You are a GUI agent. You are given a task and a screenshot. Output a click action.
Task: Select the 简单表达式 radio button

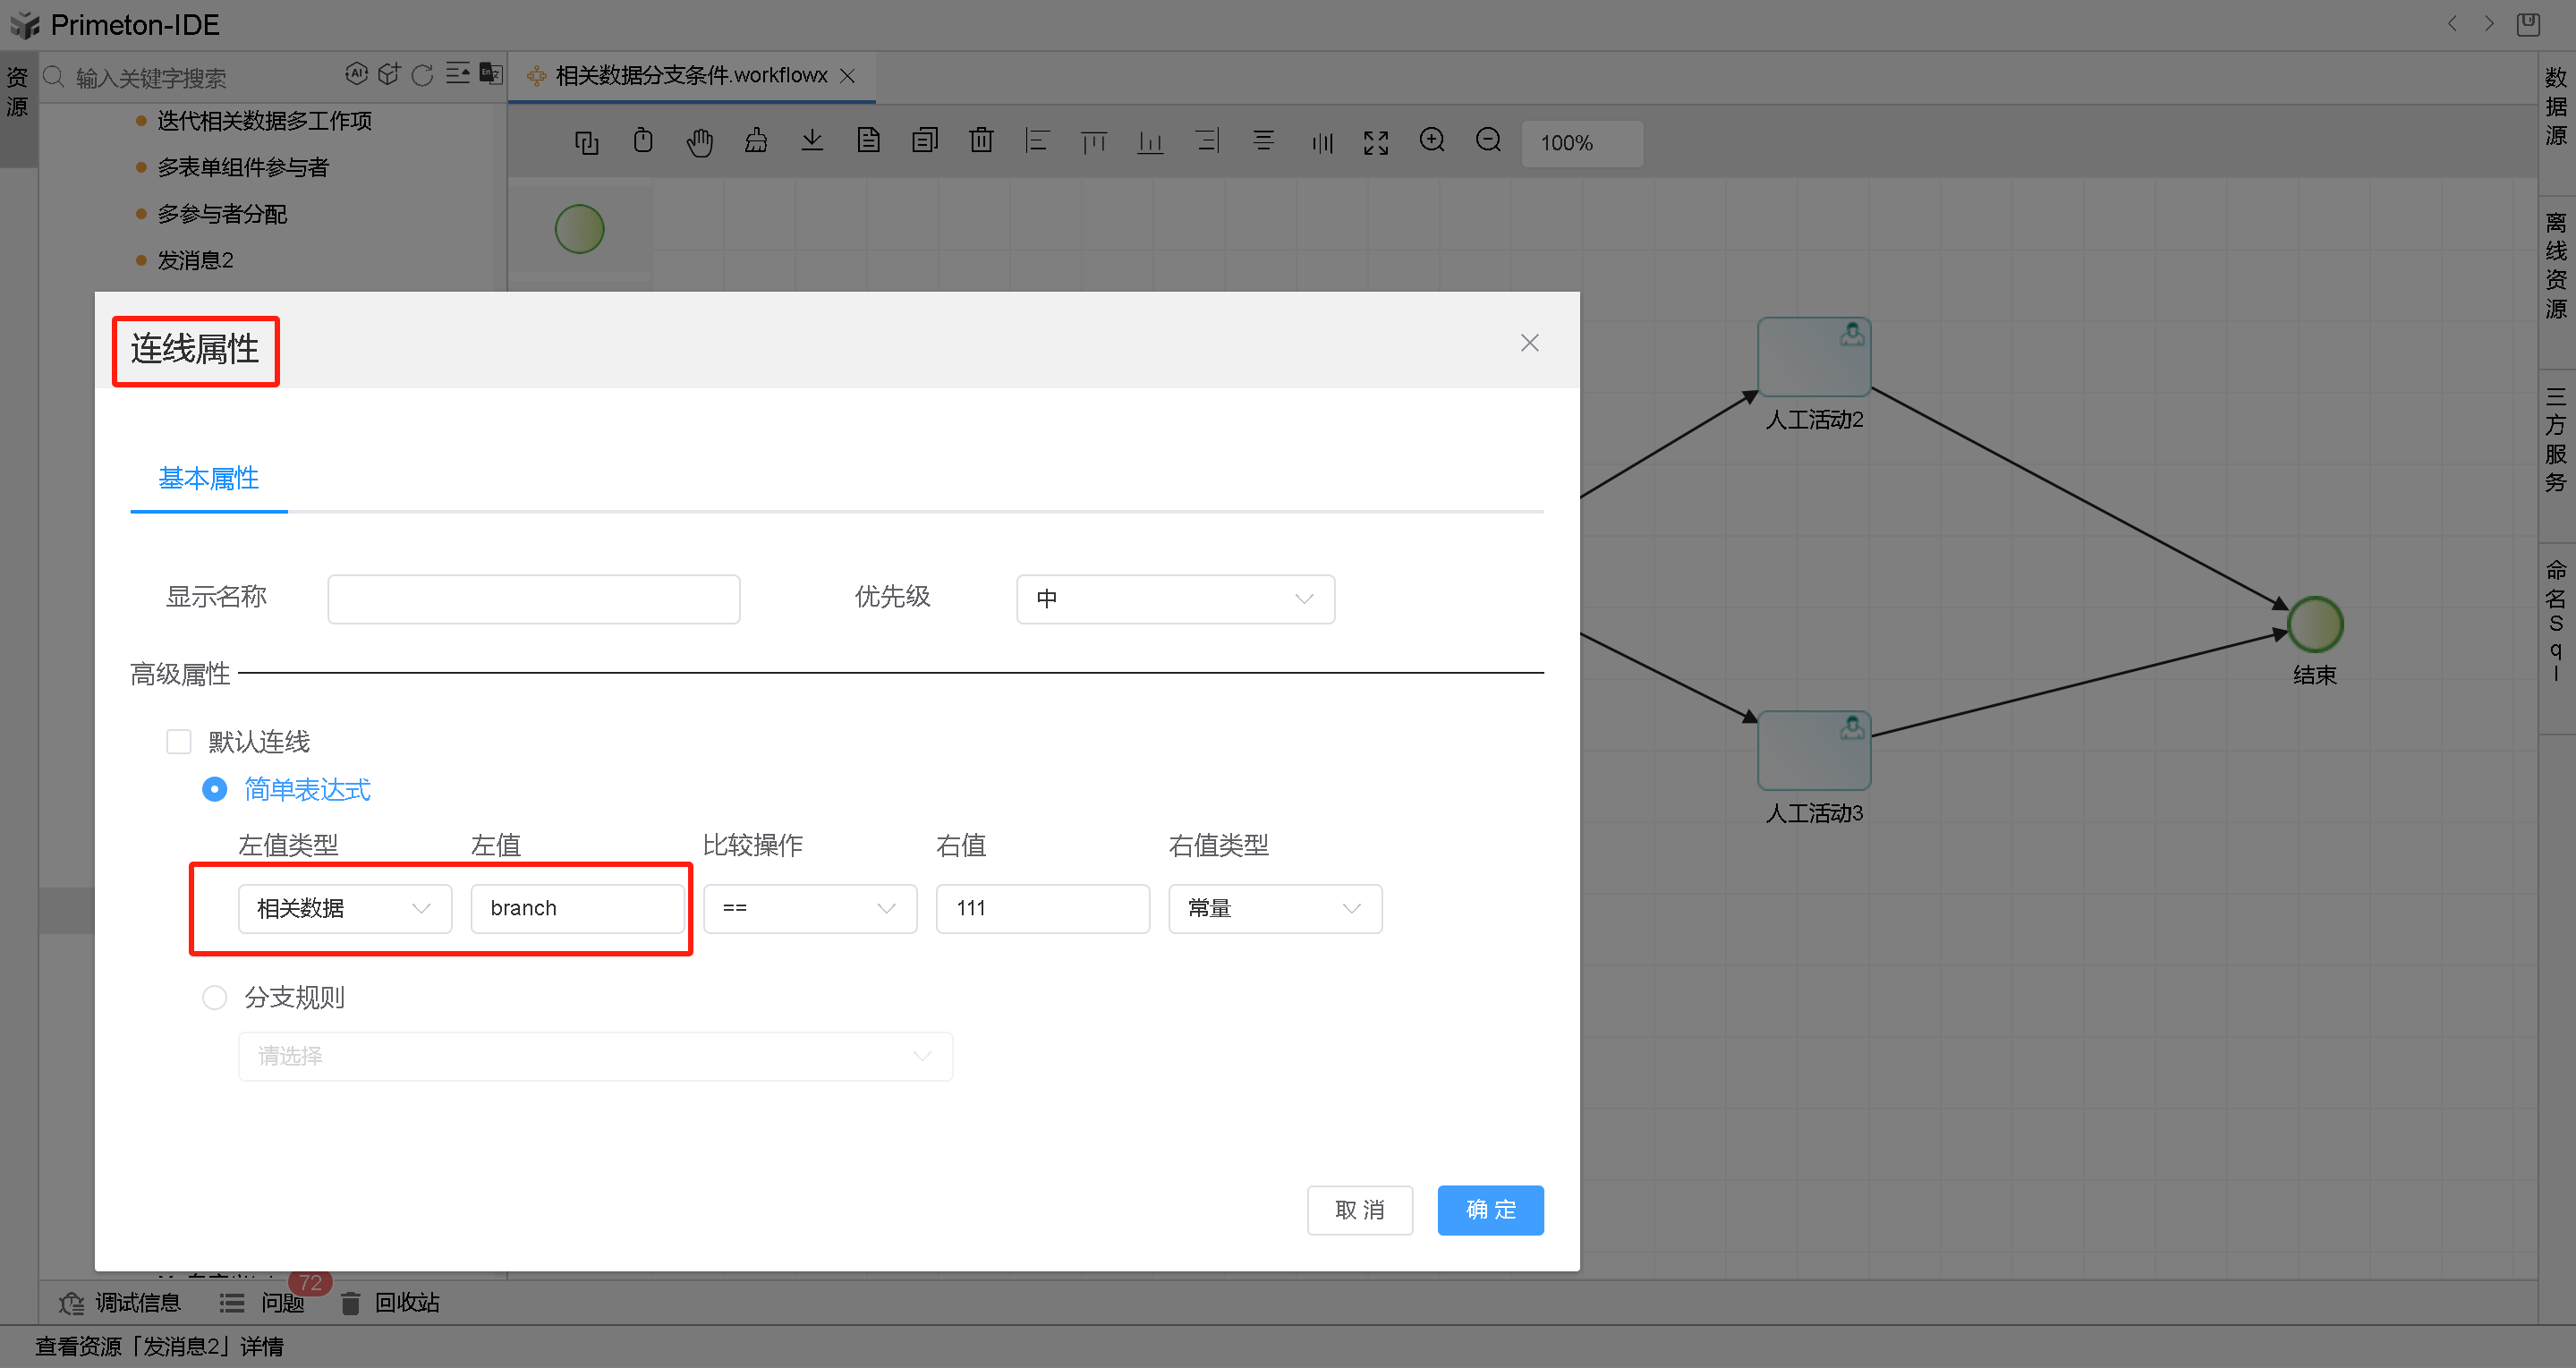click(x=213, y=789)
